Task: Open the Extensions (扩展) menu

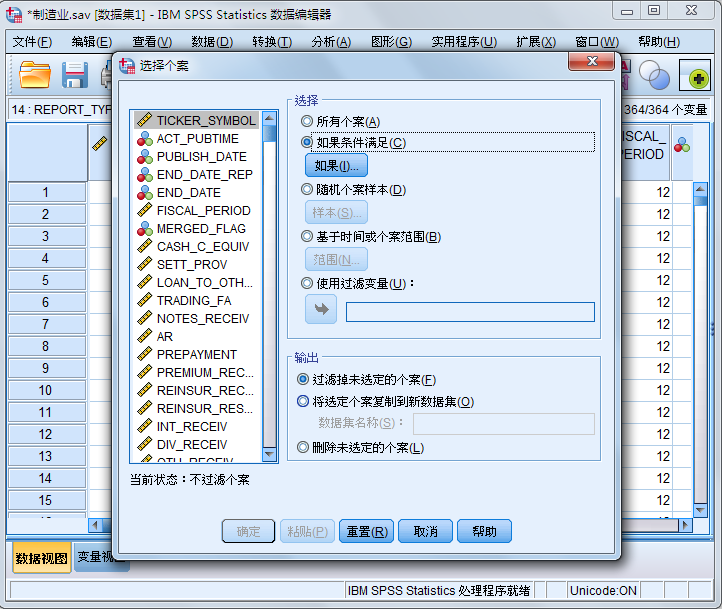Action: (x=536, y=42)
